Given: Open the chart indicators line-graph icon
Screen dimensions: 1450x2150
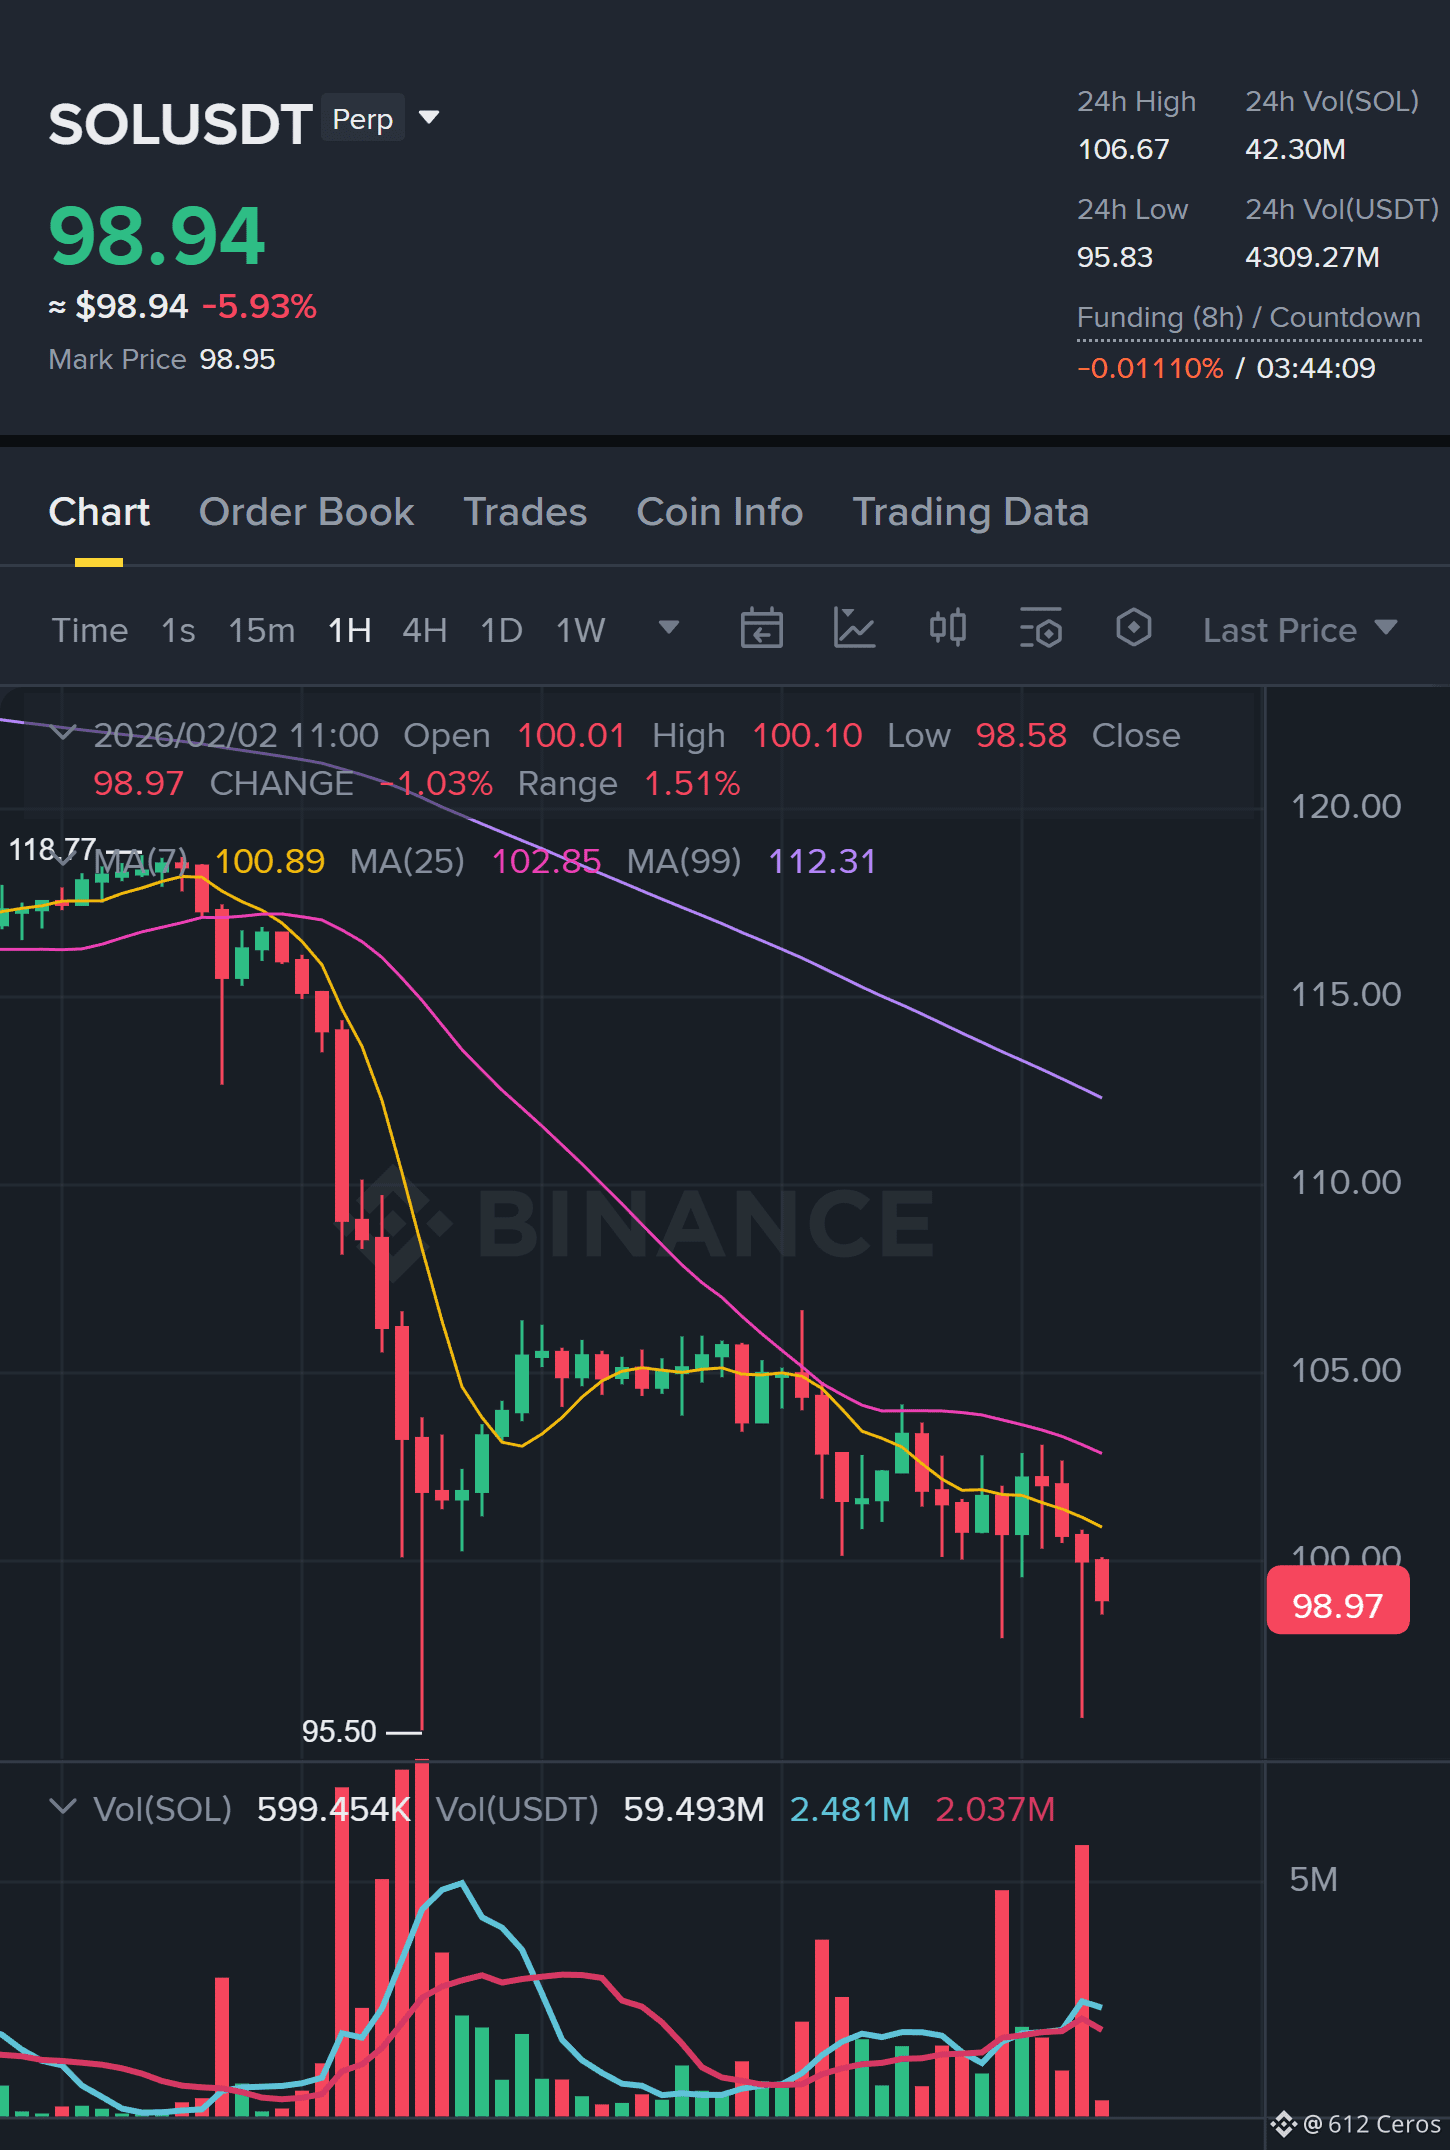Looking at the screenshot, I should (854, 629).
